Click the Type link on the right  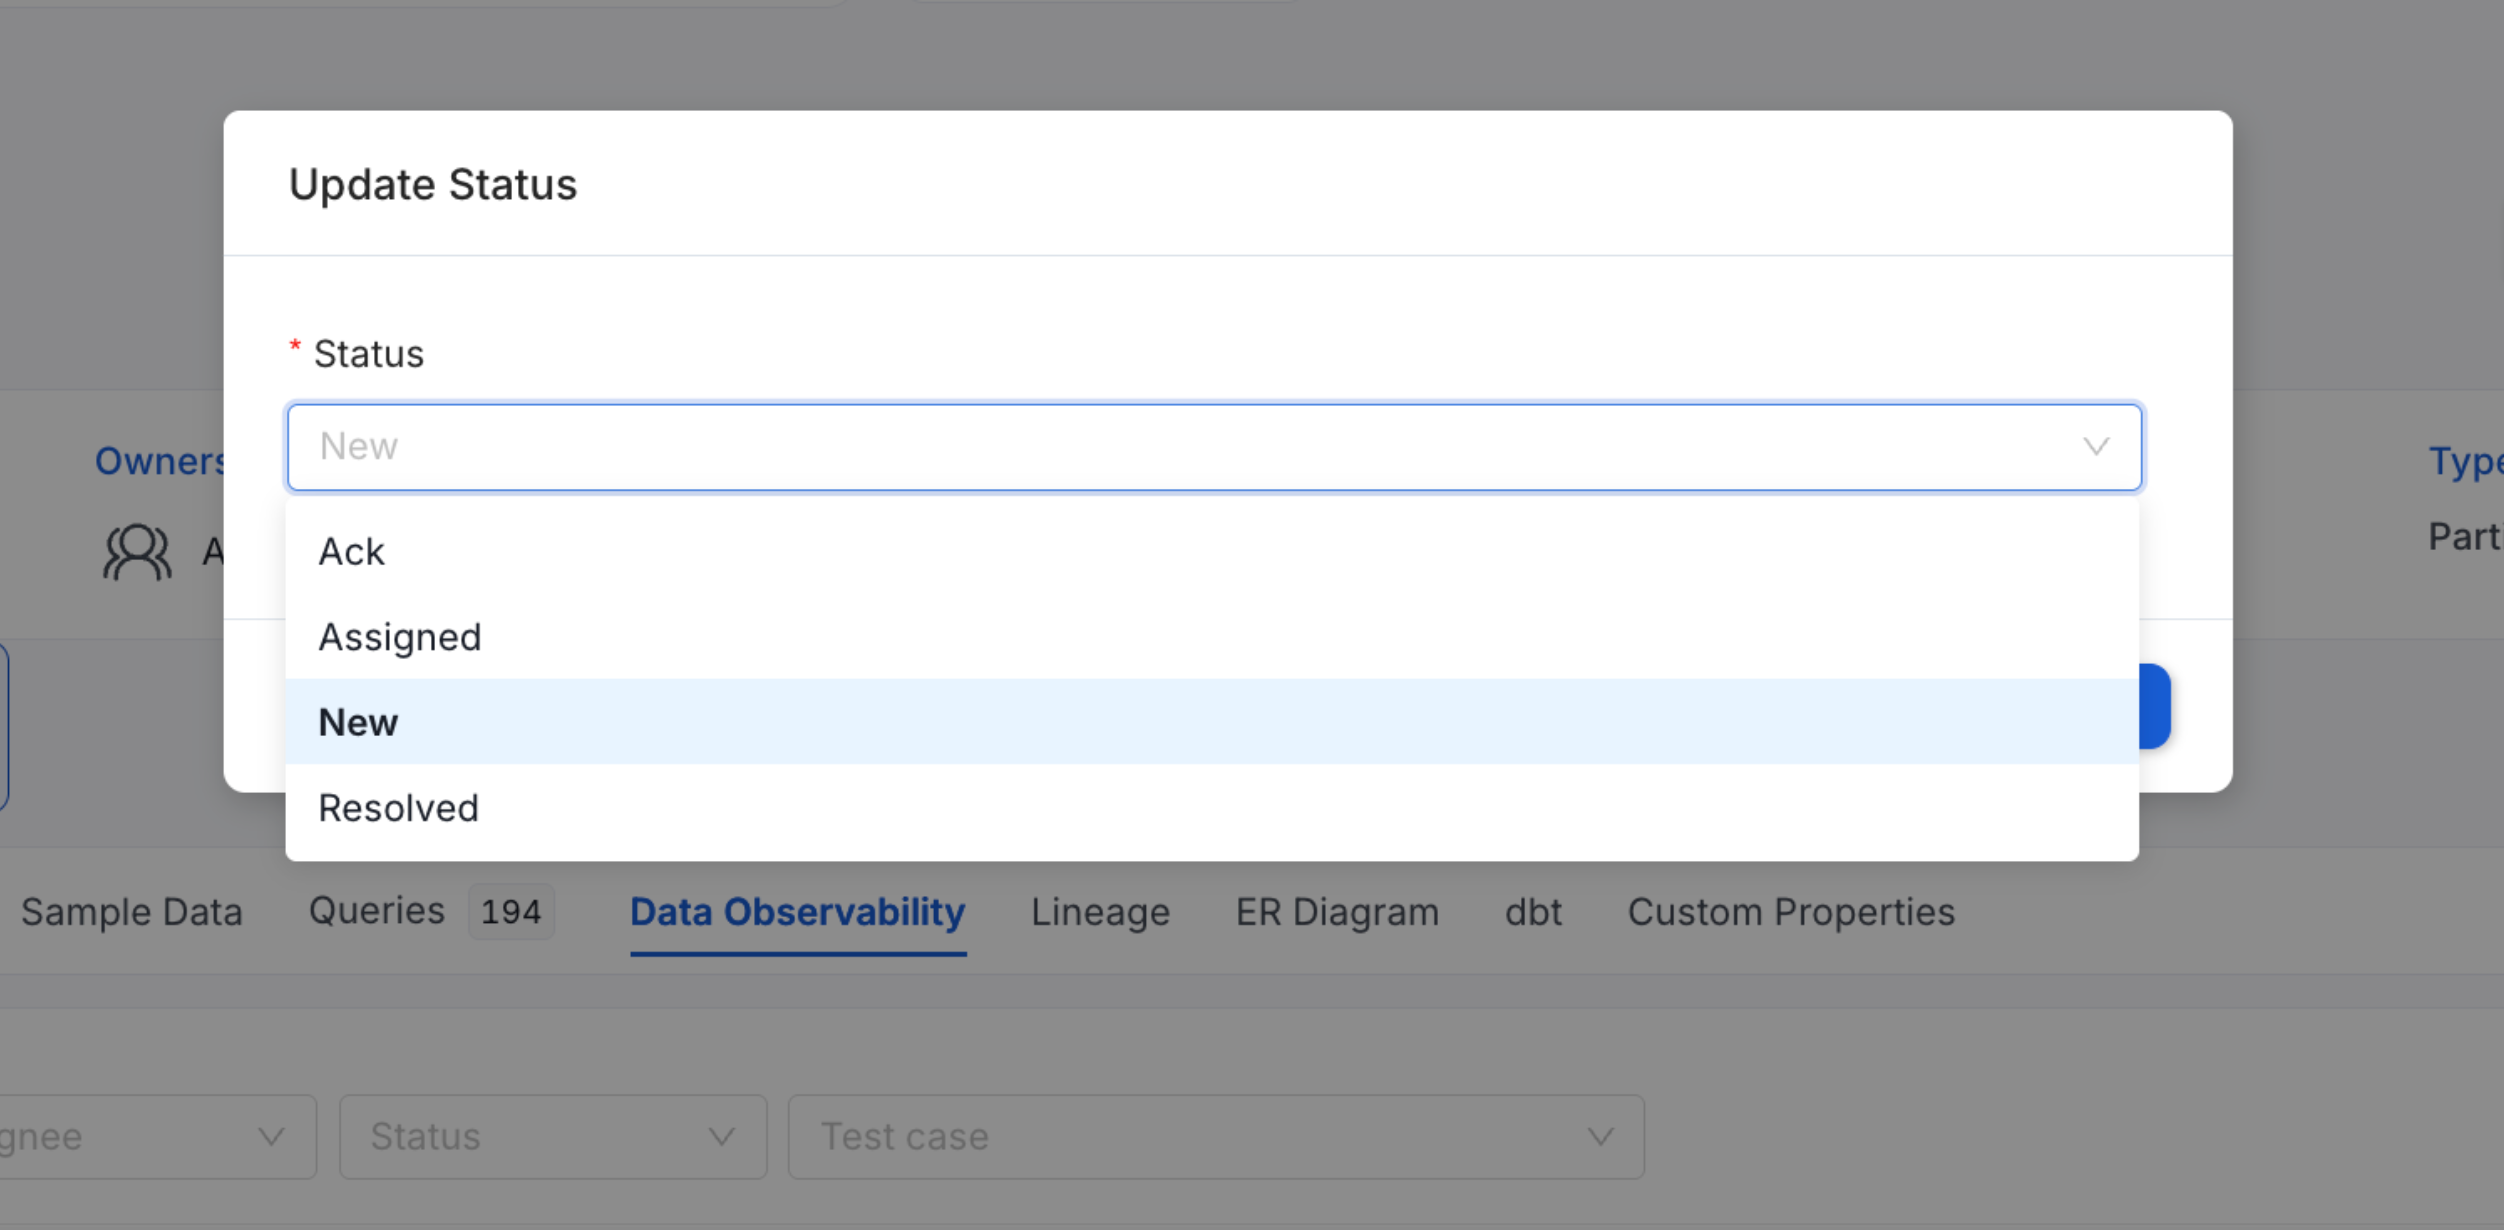pyautogui.click(x=2468, y=460)
